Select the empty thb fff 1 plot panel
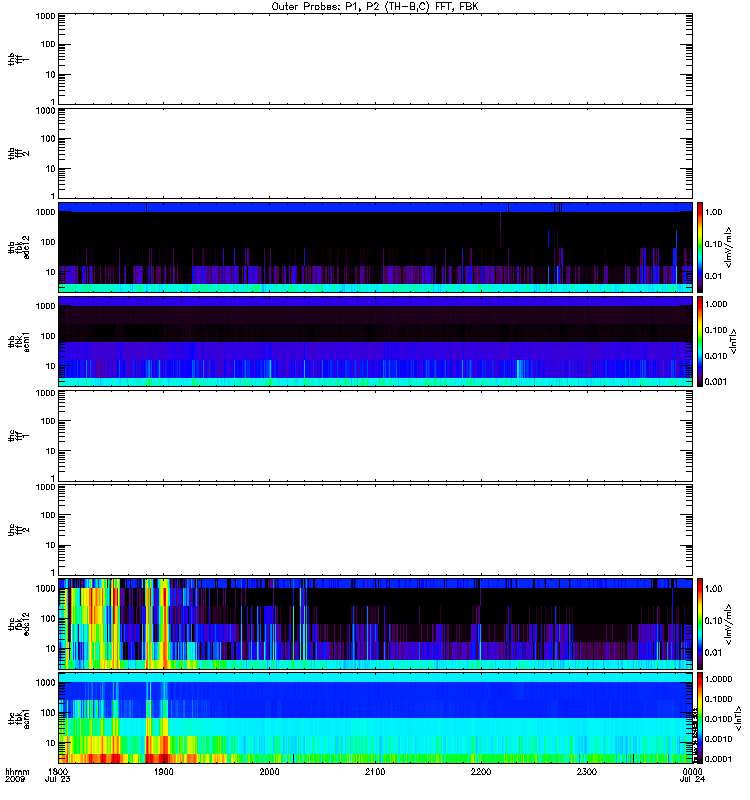The width and height of the screenshot is (750, 800). pyautogui.click(x=376, y=59)
